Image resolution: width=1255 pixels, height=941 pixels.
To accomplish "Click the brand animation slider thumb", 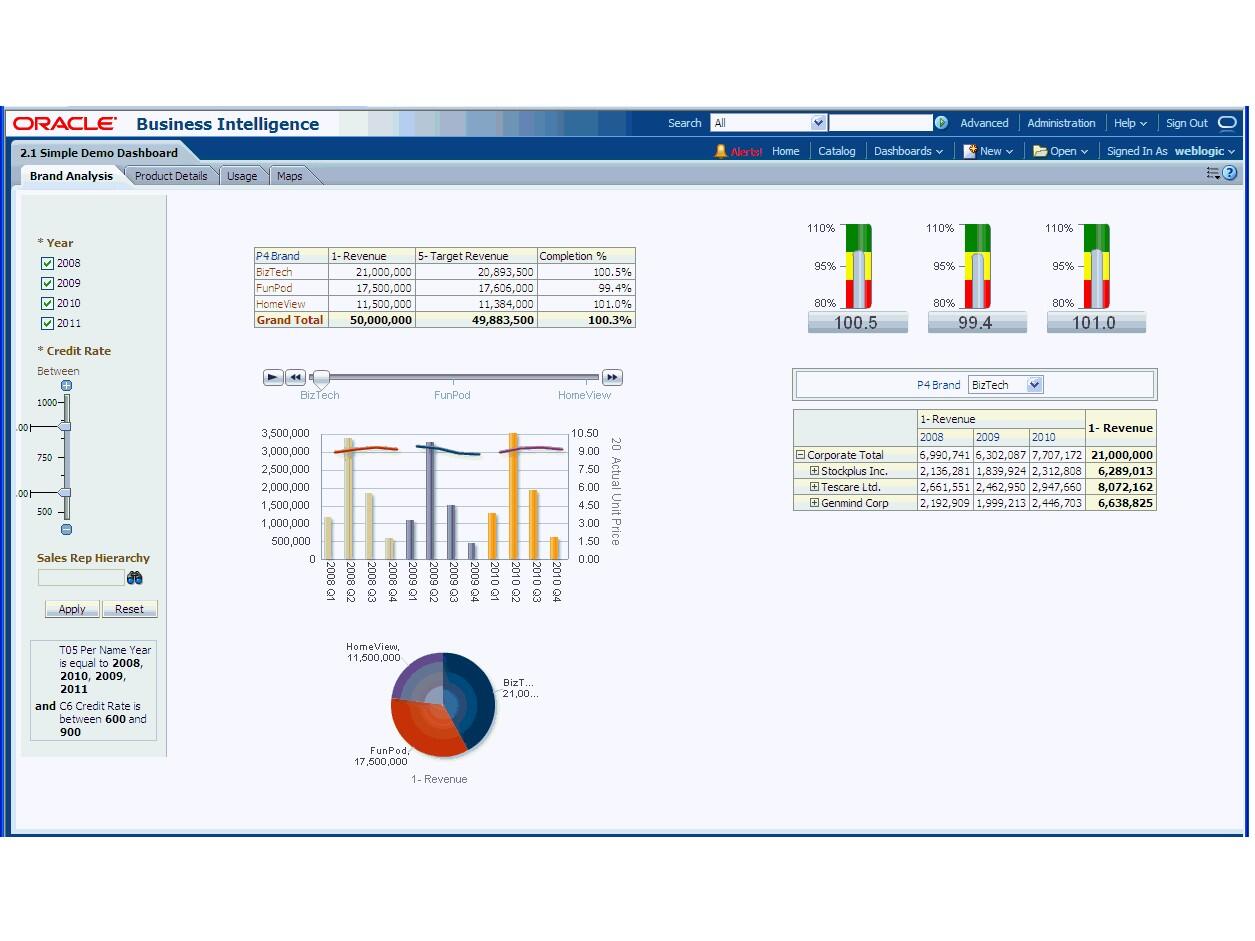I will tap(320, 380).
